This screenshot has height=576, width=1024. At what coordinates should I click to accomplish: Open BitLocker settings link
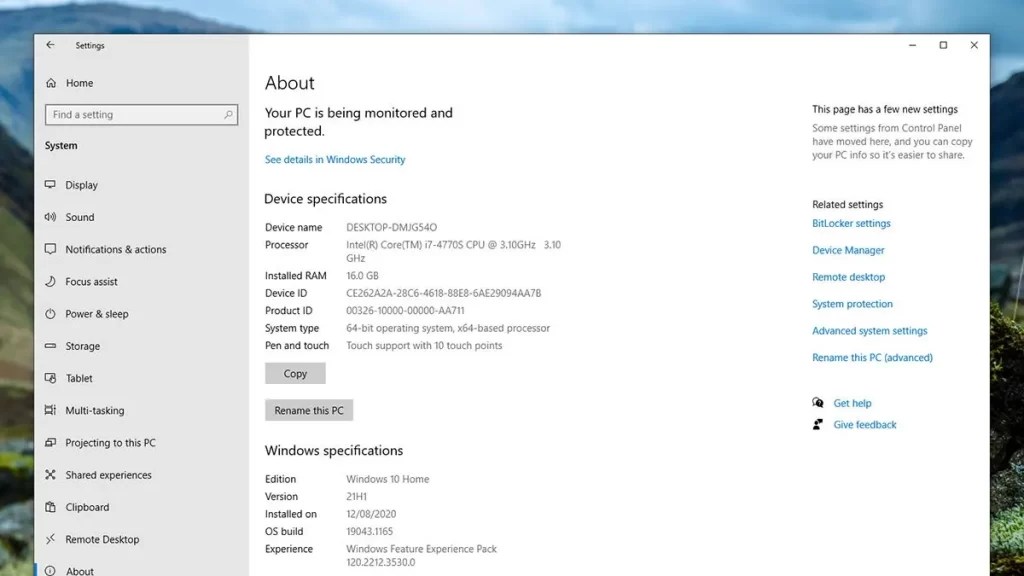pyautogui.click(x=851, y=223)
